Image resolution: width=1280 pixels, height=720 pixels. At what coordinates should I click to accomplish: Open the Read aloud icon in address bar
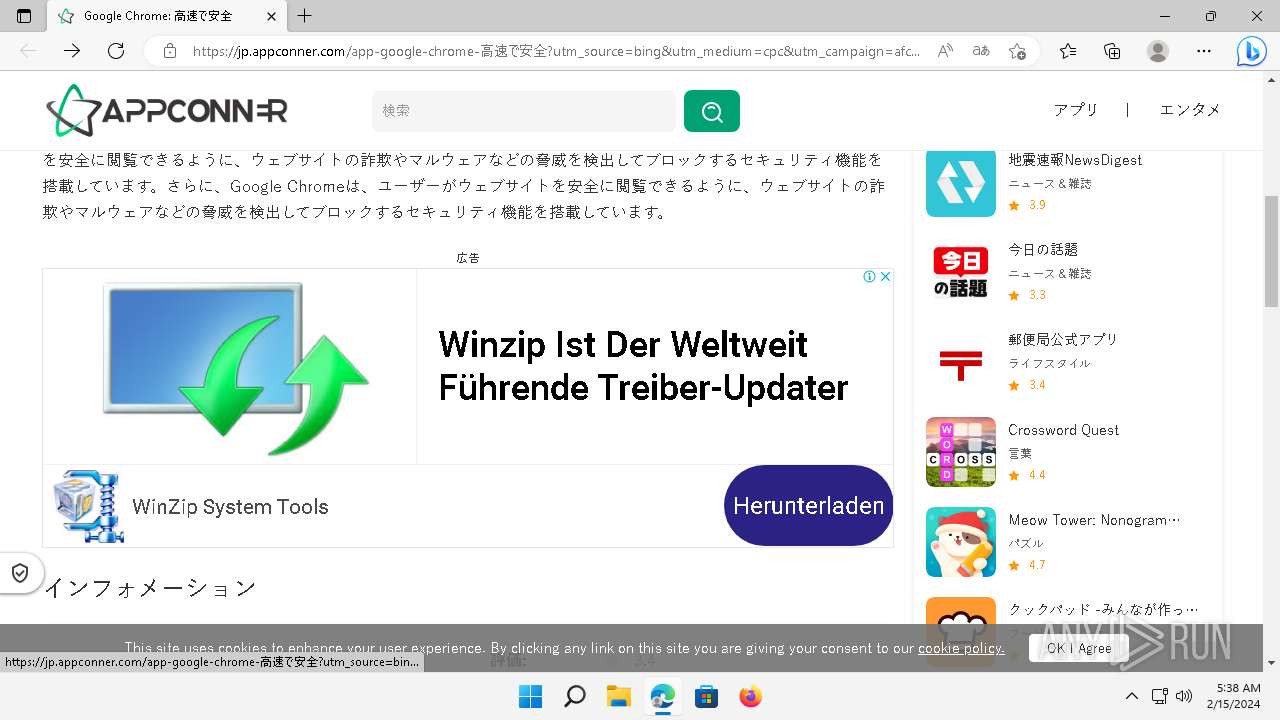tap(945, 51)
